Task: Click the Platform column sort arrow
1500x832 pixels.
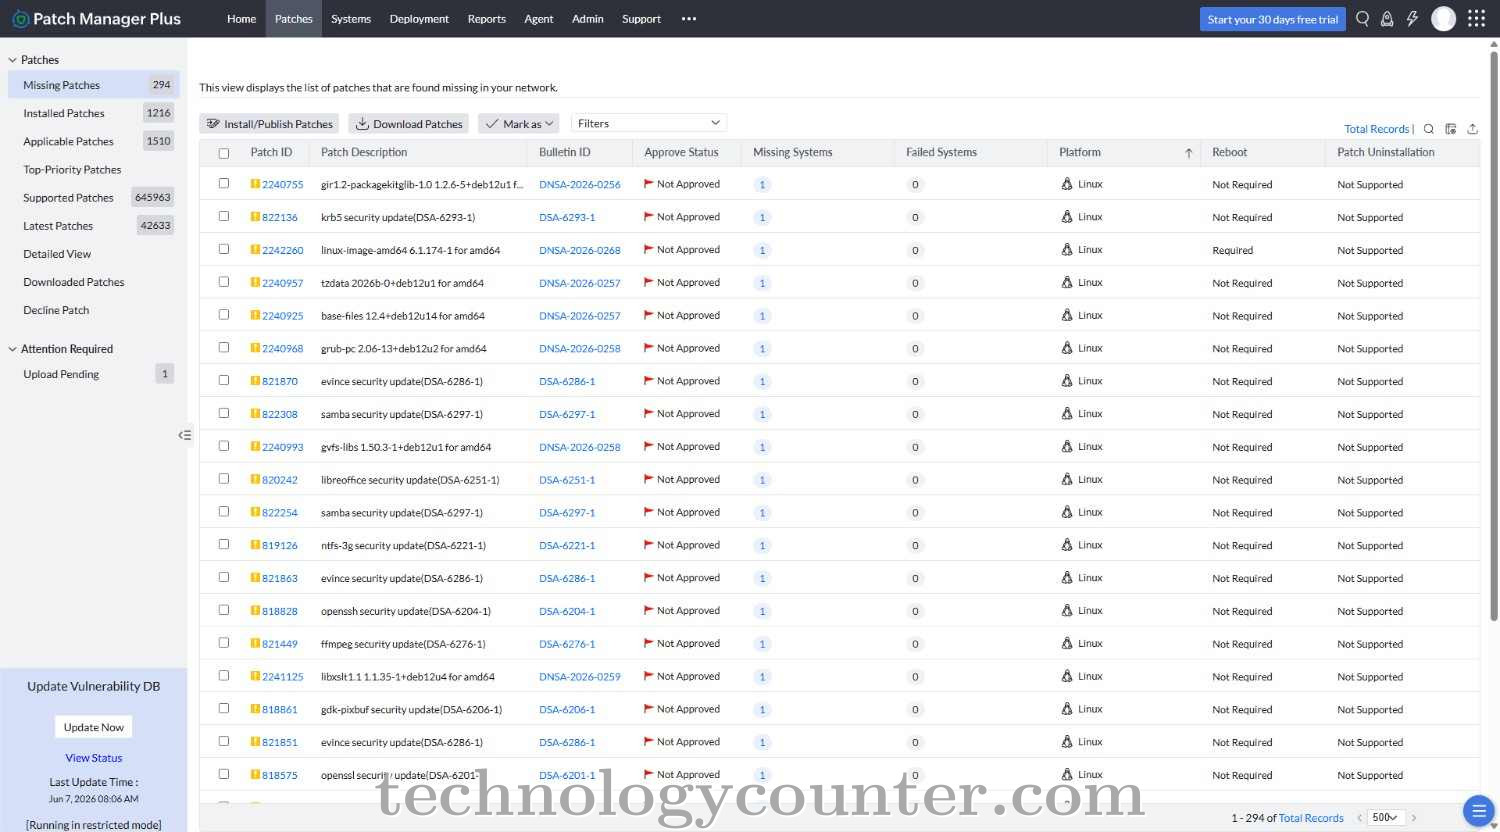Action: [x=1189, y=153]
